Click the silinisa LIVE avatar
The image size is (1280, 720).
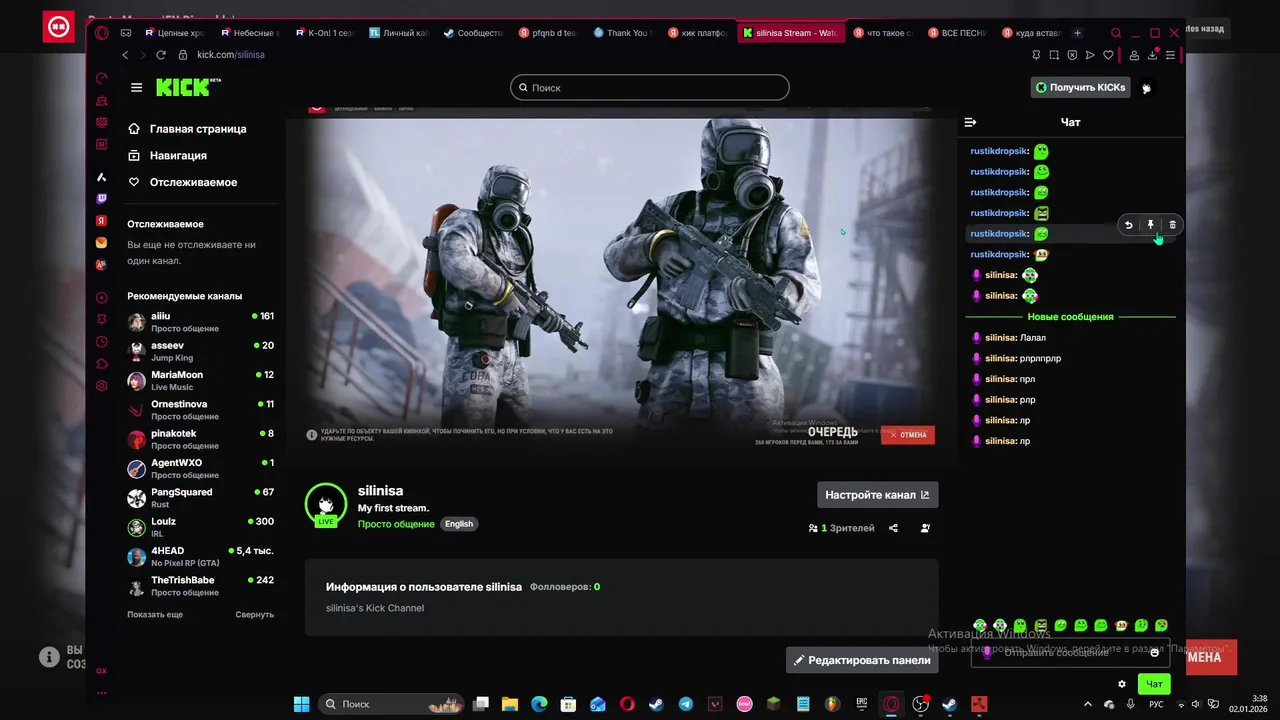click(x=326, y=505)
